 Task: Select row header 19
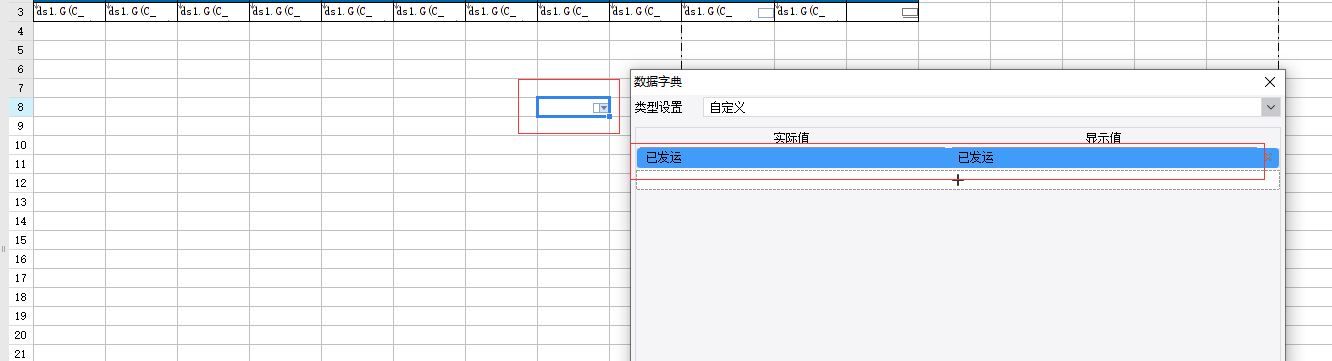[x=21, y=316]
